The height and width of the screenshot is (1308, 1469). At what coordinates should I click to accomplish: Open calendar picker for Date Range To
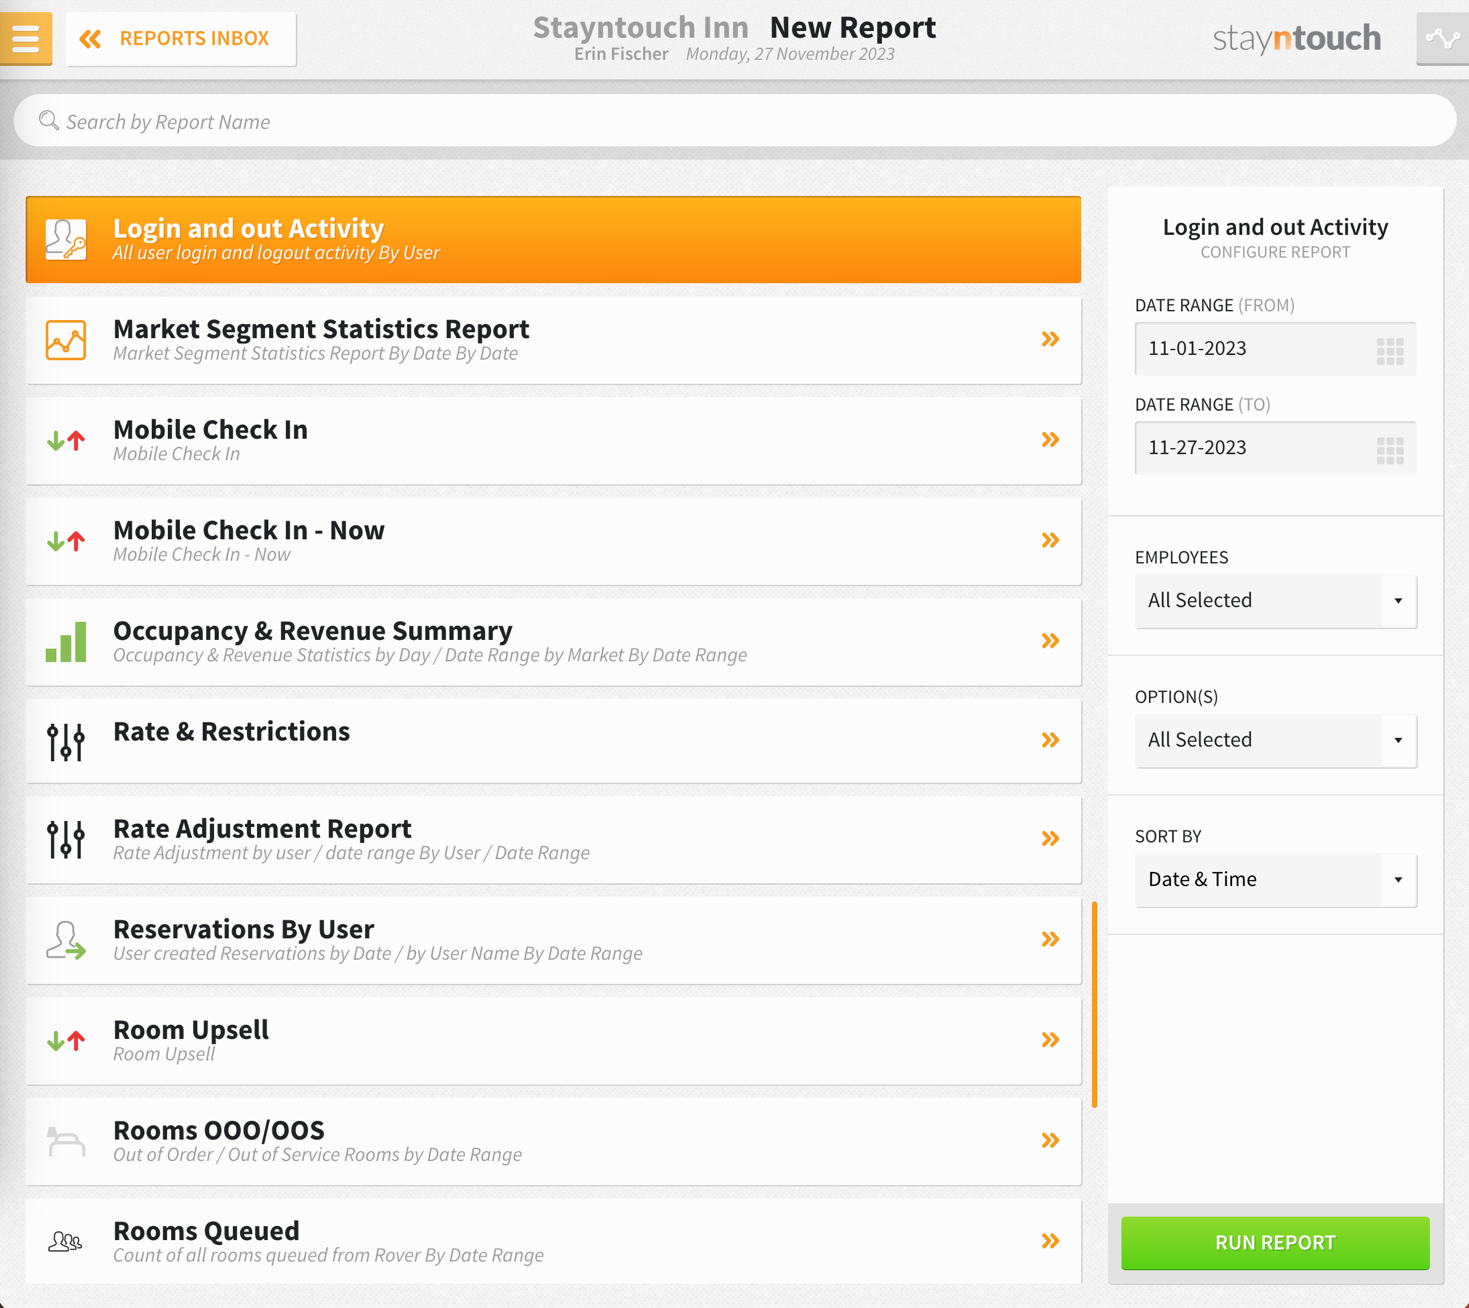(x=1390, y=450)
